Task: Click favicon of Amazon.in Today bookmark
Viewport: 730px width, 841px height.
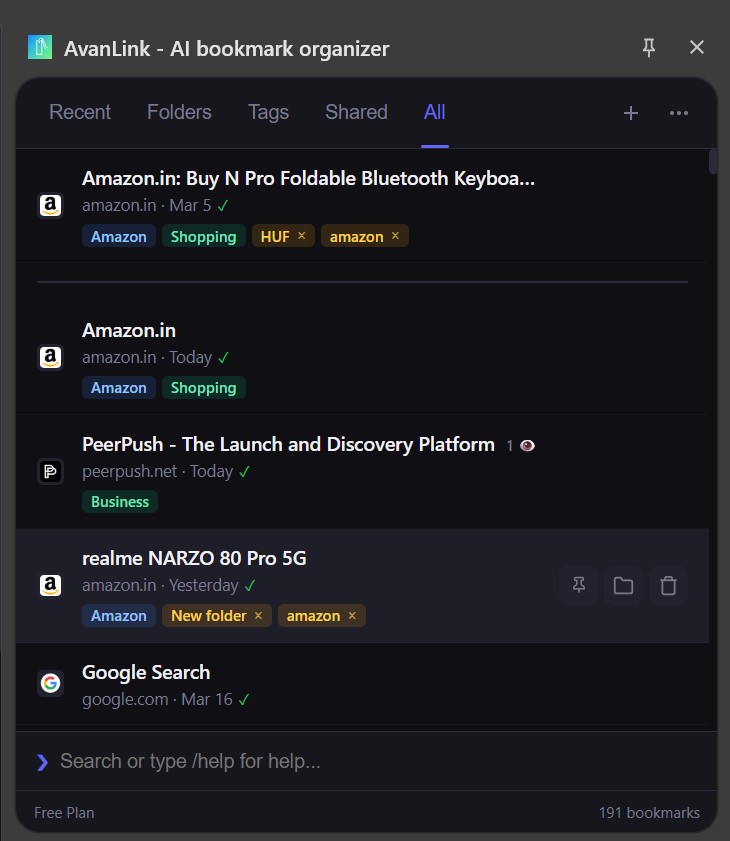Action: 50,357
